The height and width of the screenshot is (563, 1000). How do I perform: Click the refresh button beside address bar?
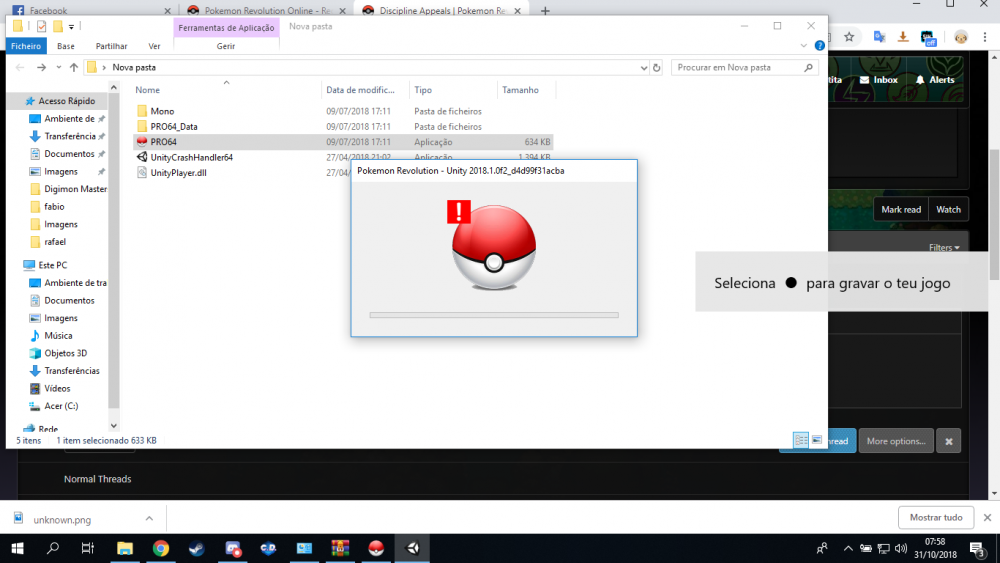(x=657, y=67)
